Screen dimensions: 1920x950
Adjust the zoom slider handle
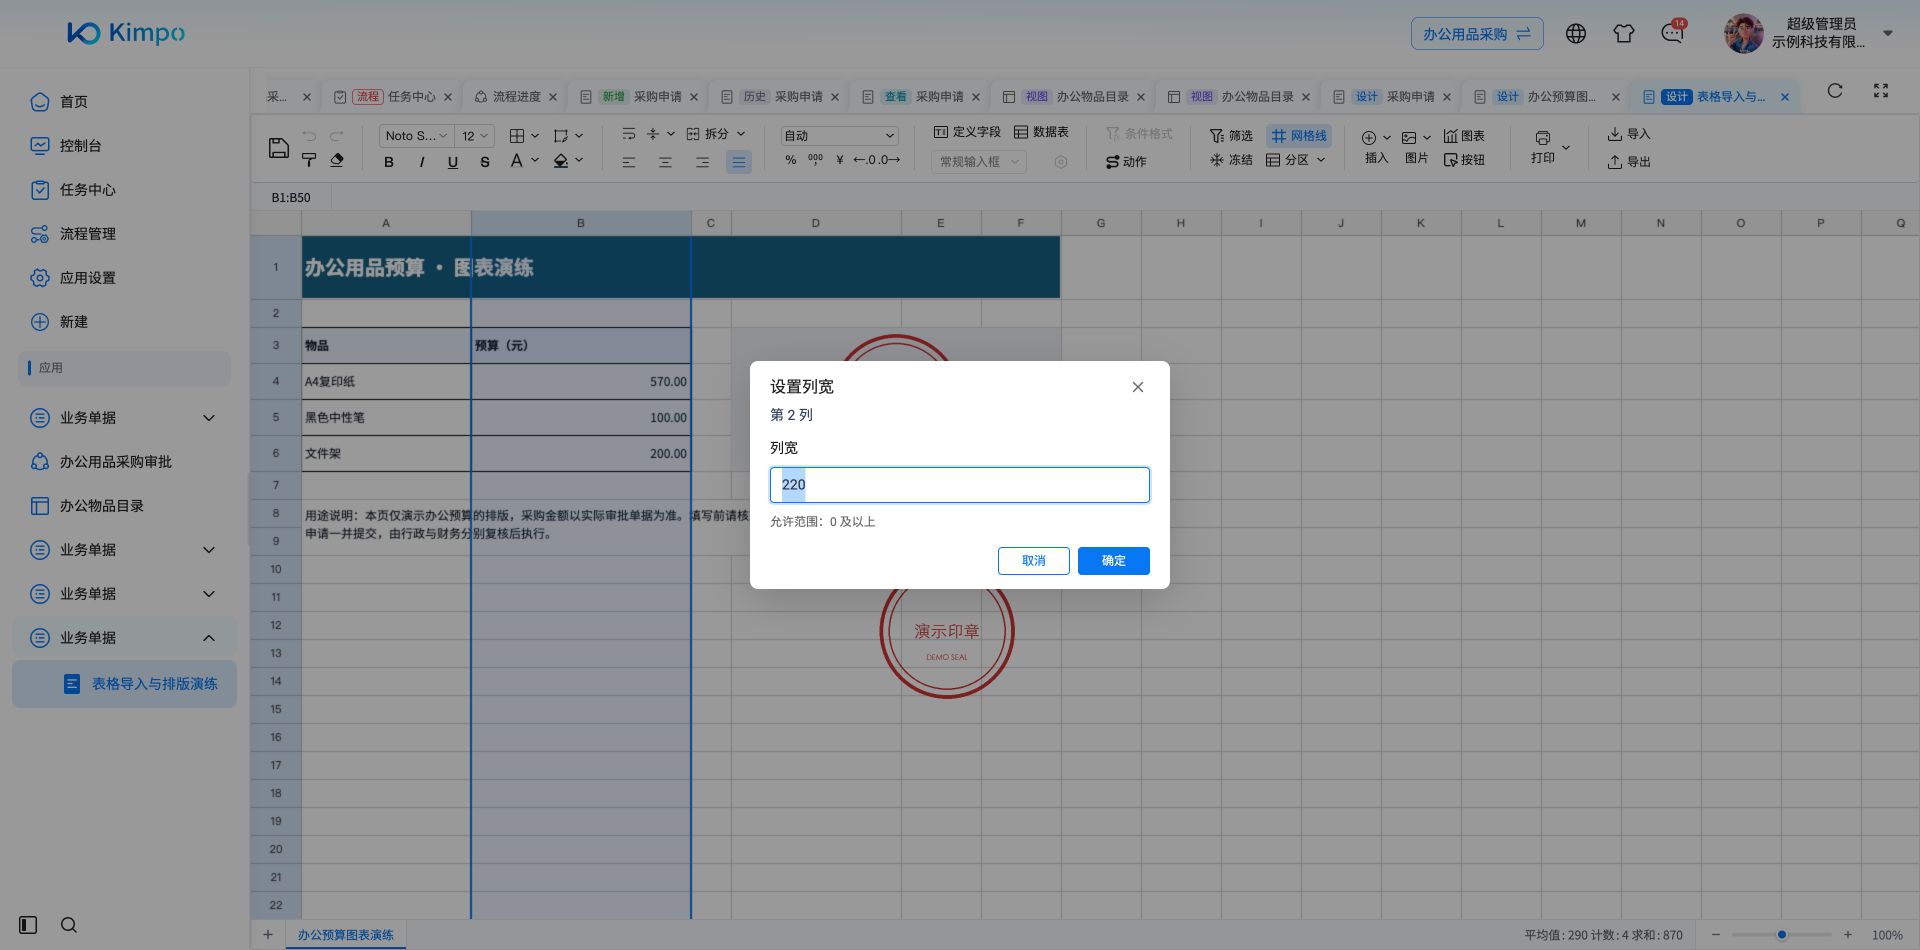[1782, 935]
